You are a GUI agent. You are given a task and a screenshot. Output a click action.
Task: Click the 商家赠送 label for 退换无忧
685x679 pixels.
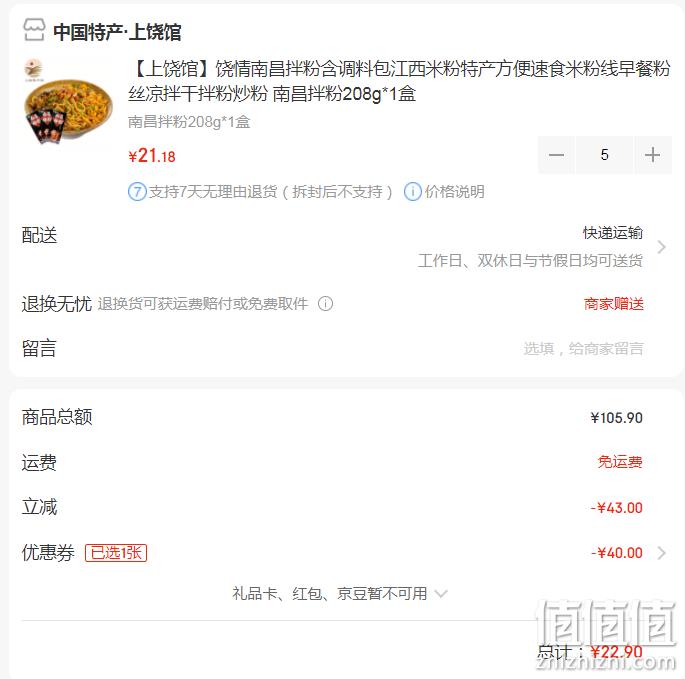click(614, 304)
